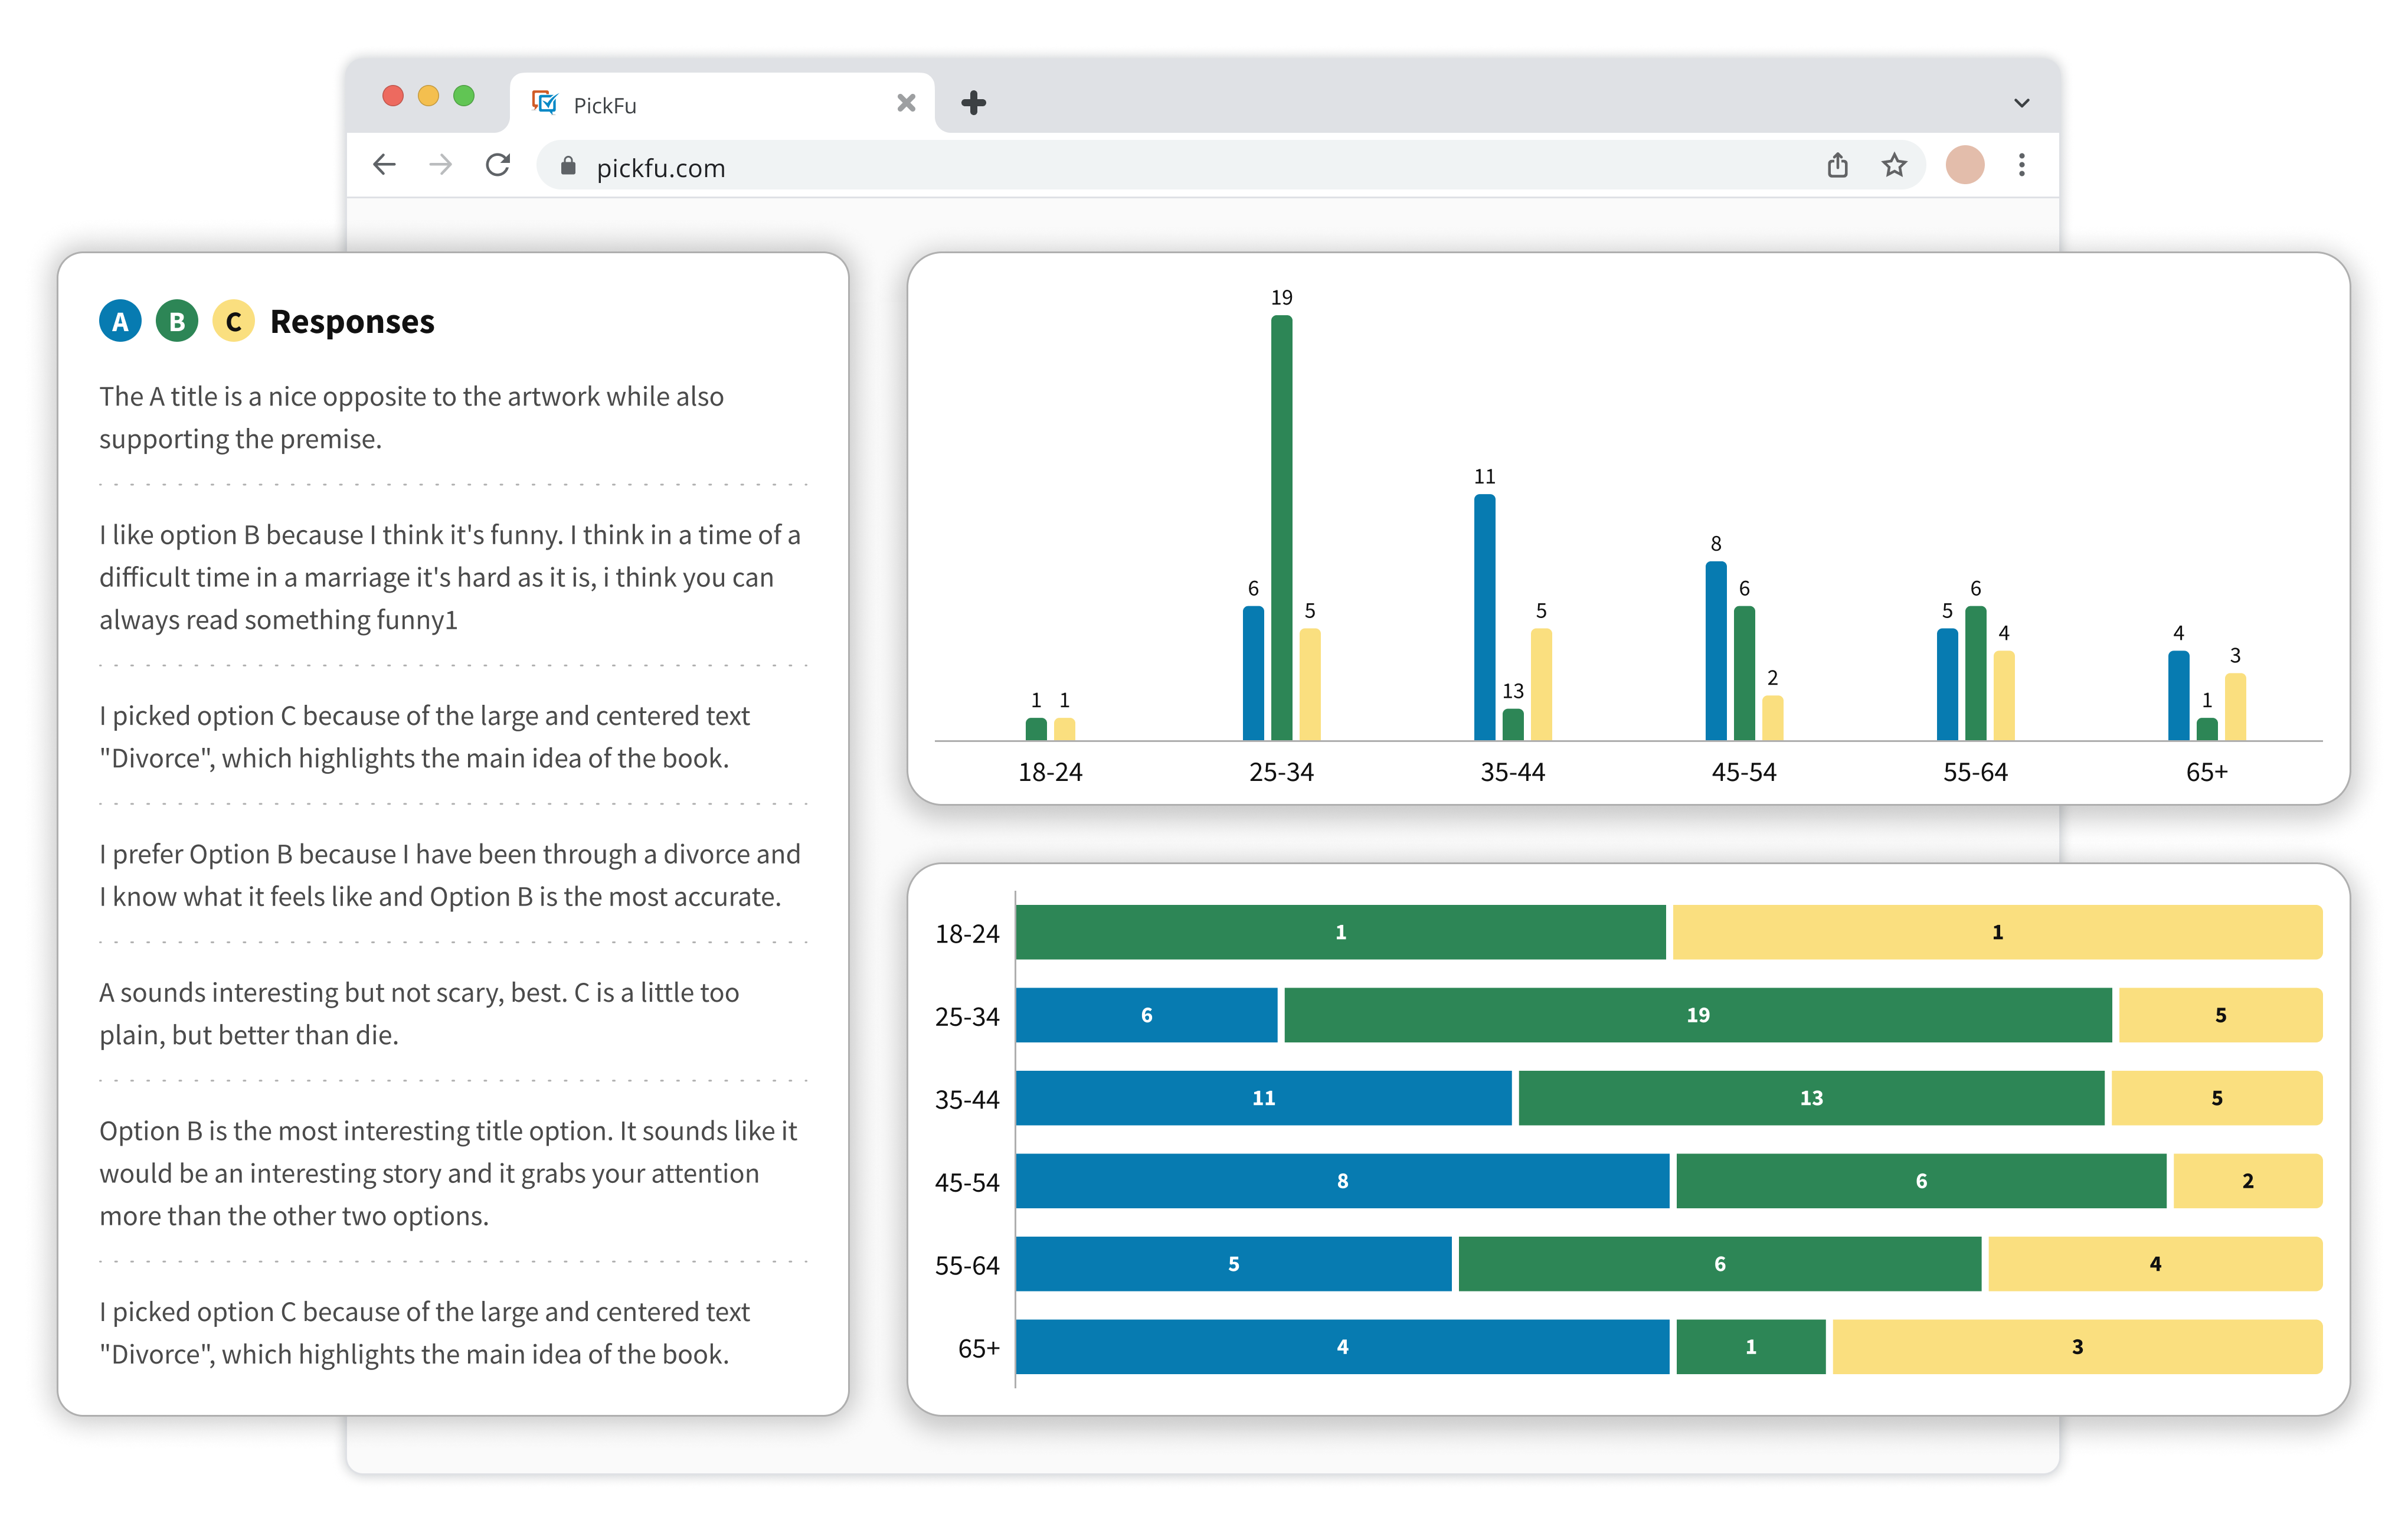
Task: Click the forward navigation arrow
Action: point(441,165)
